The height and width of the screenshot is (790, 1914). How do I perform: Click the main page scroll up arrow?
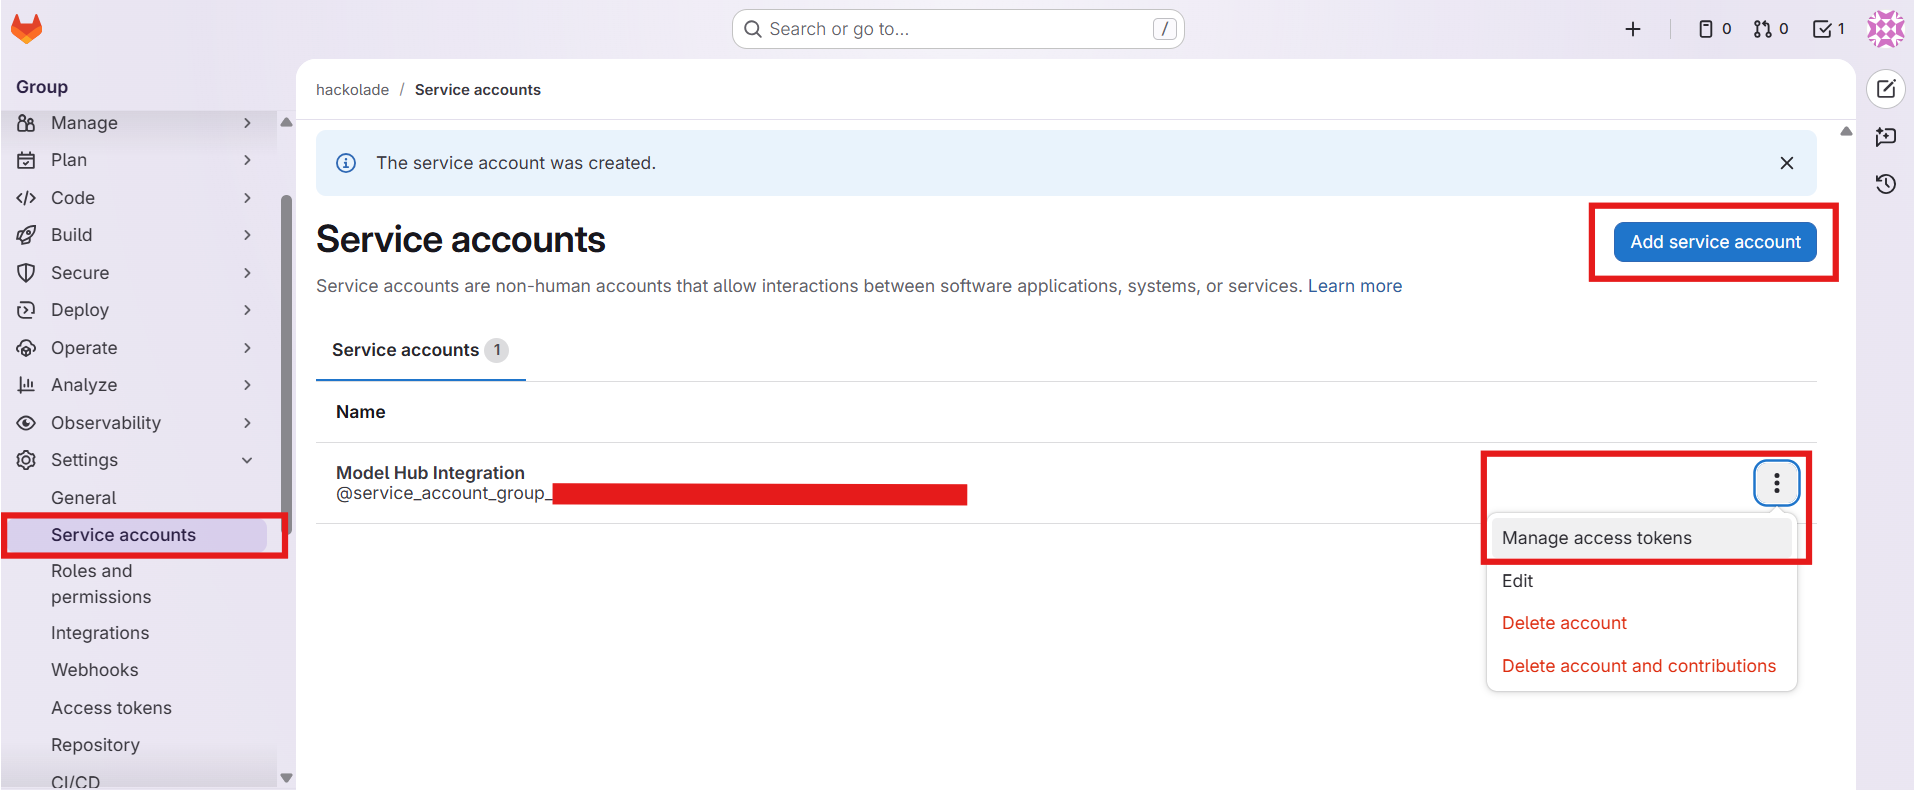click(x=1846, y=132)
